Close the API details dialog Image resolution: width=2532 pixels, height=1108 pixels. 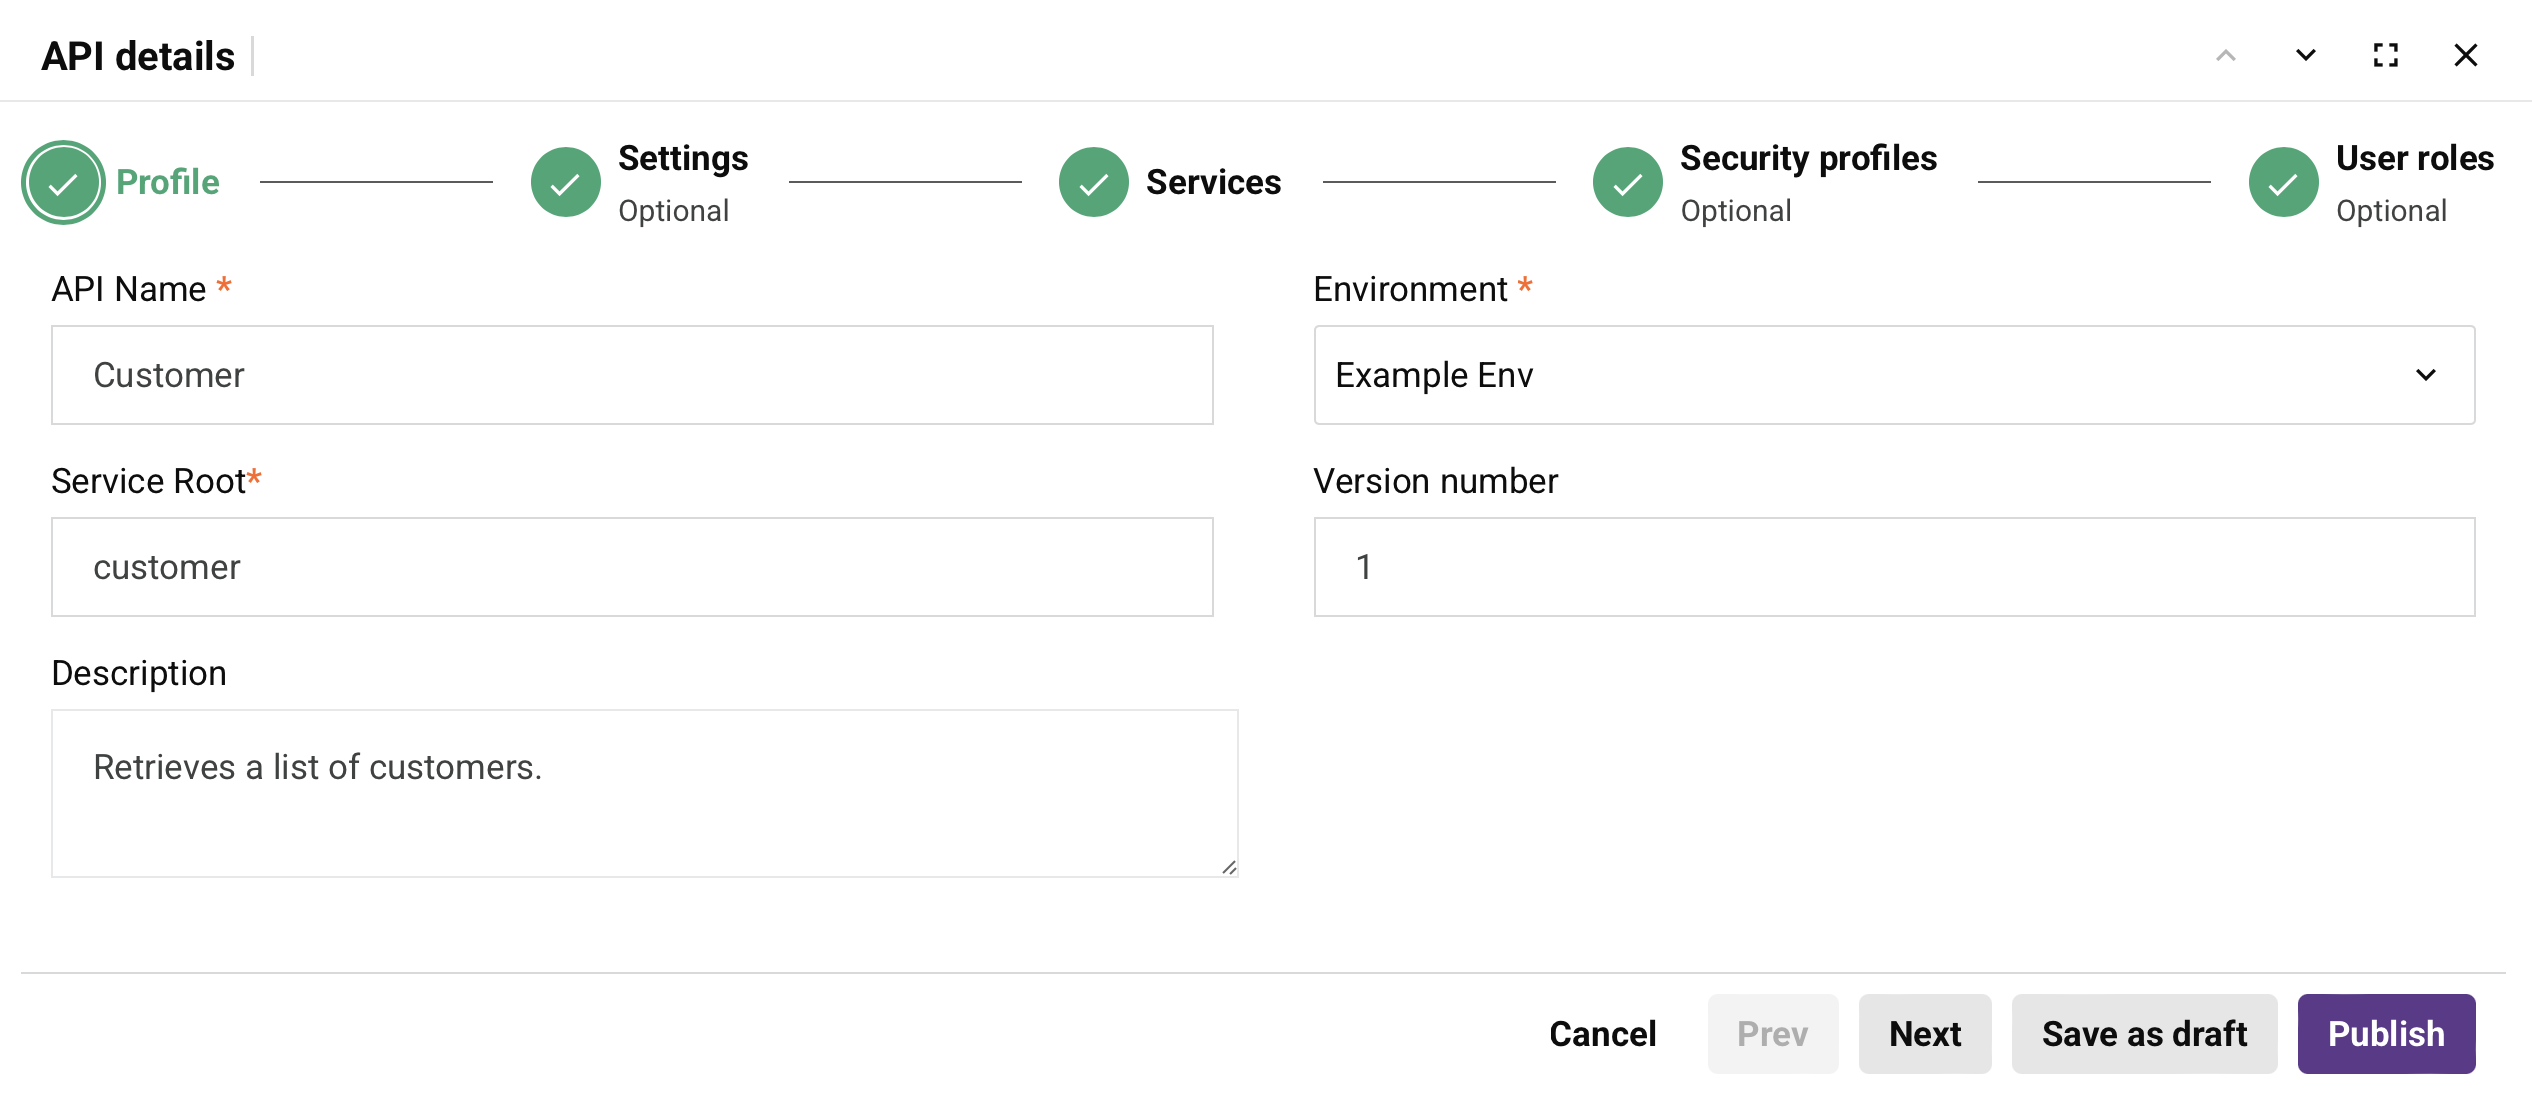pyautogui.click(x=2465, y=56)
